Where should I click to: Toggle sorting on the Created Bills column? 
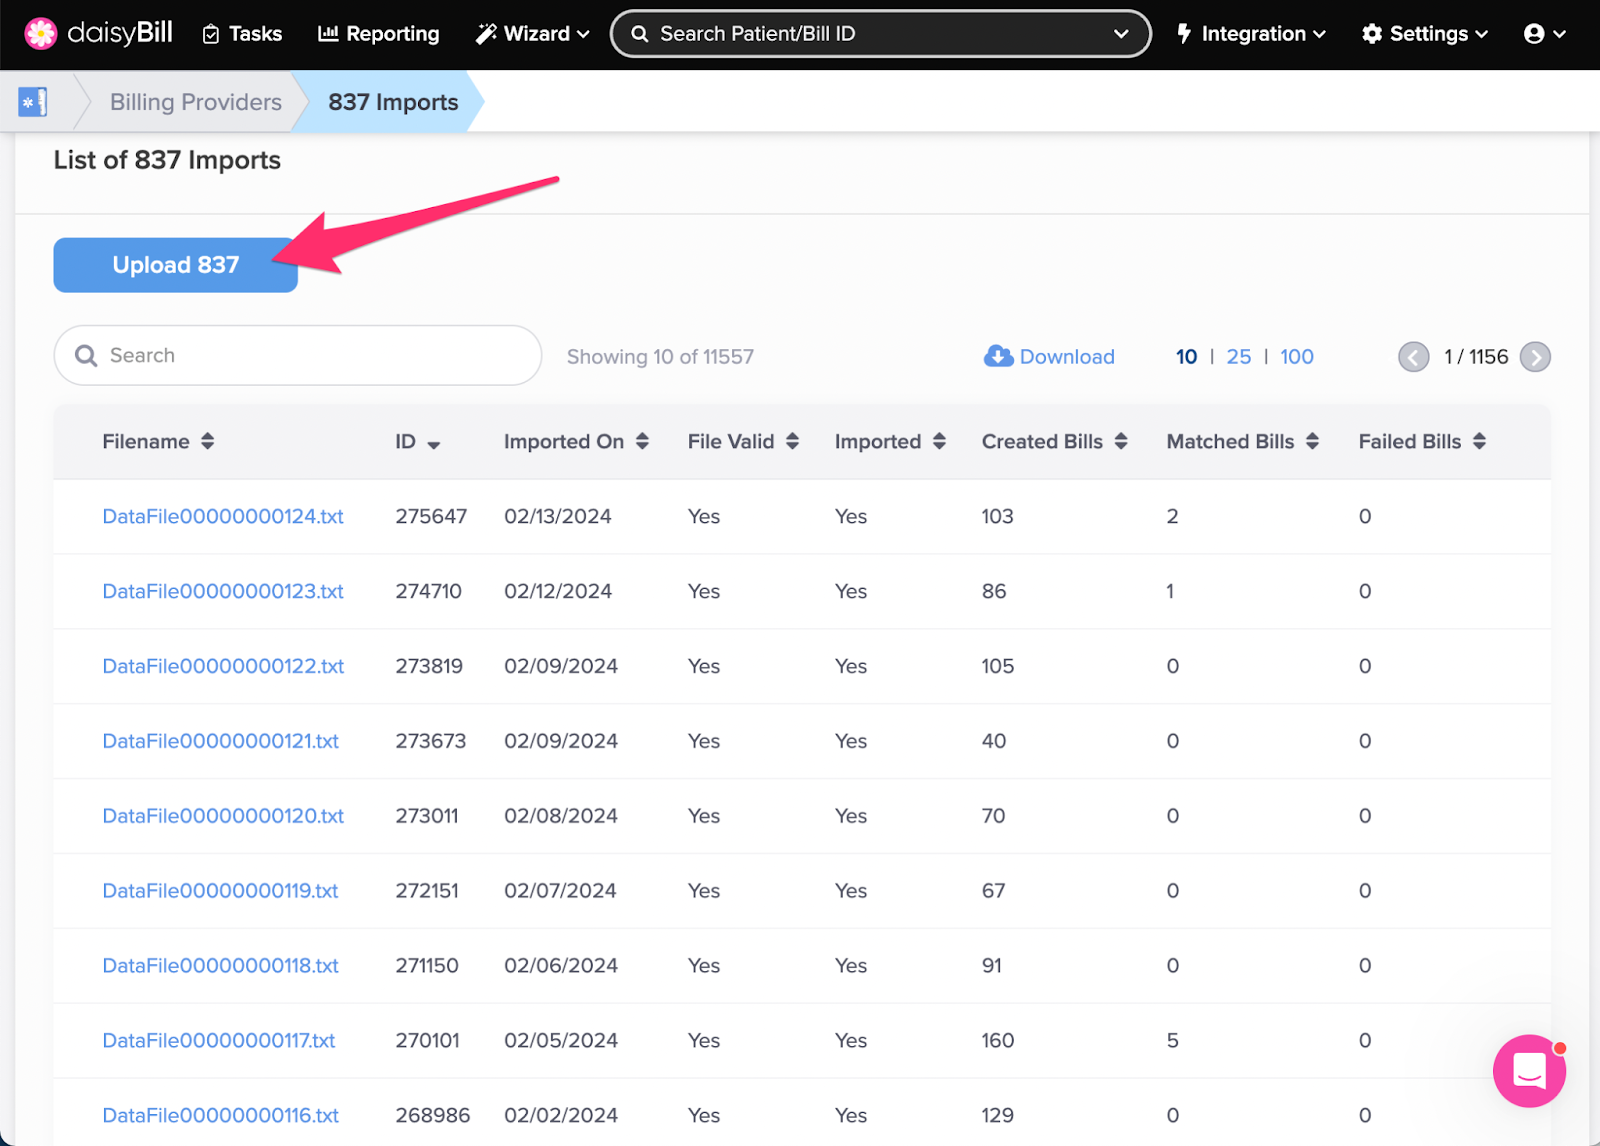(1121, 441)
